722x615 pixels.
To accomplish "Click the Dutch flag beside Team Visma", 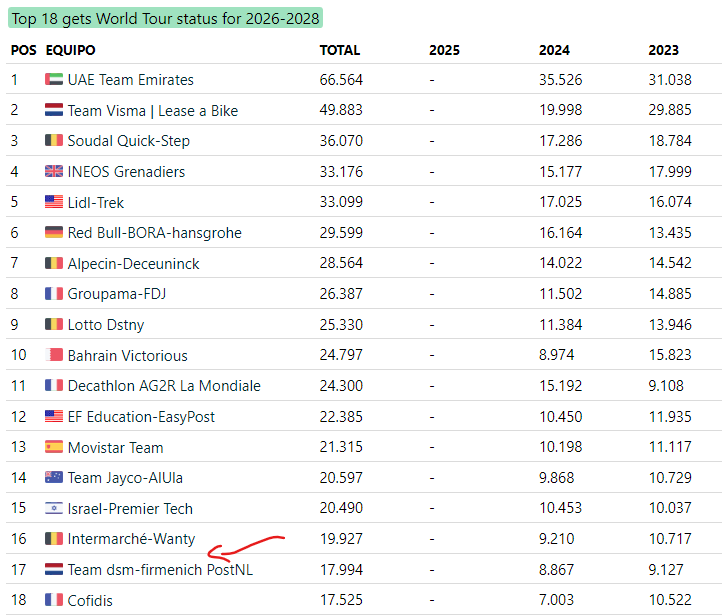I will pos(54,110).
